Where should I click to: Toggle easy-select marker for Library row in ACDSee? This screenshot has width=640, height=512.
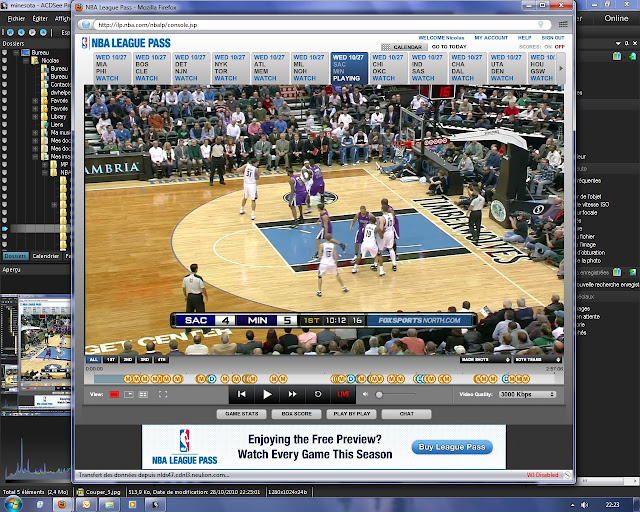(x=4, y=116)
